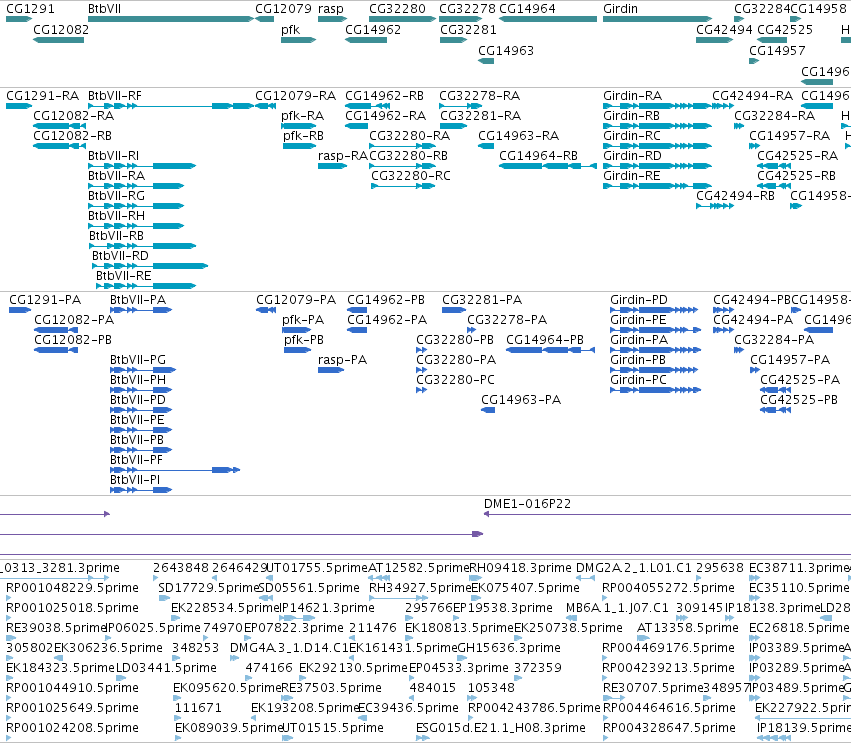Select protein pfk-PA
The width and height of the screenshot is (851, 743).
pos(303,320)
